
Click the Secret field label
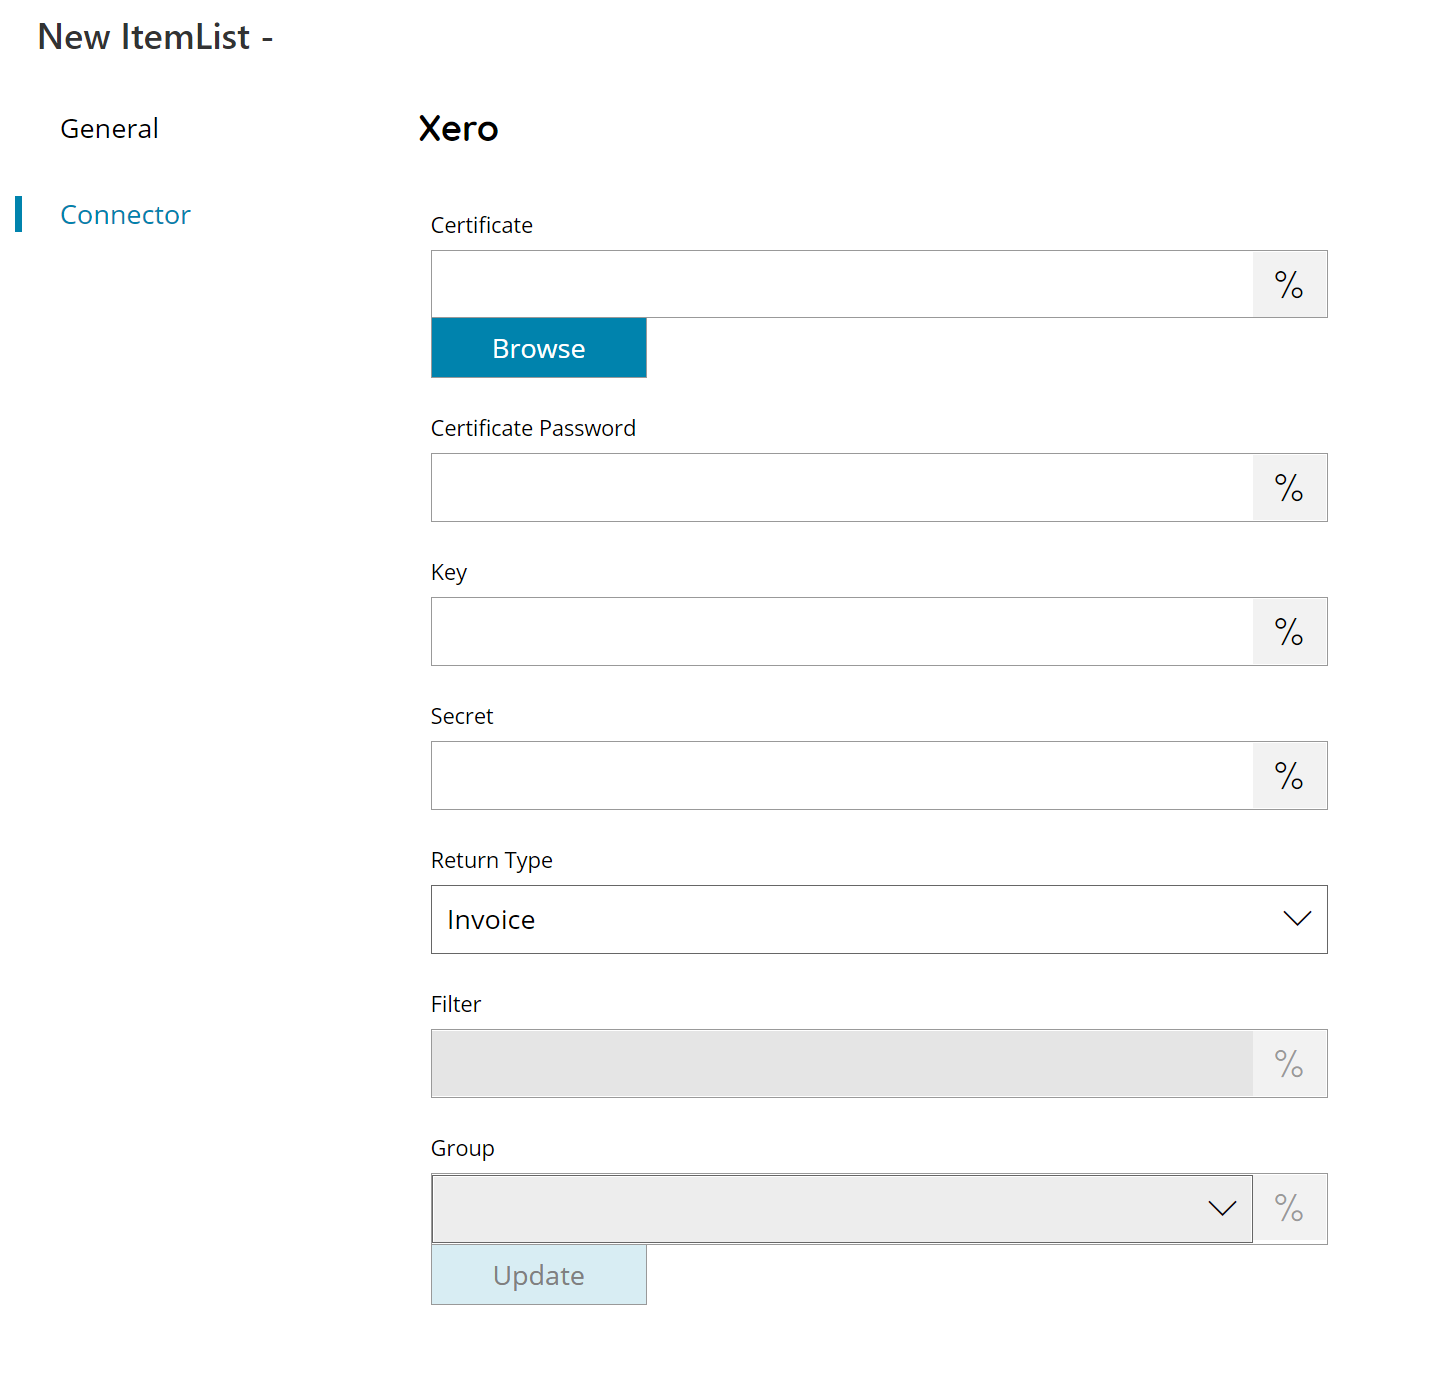pos(462,716)
